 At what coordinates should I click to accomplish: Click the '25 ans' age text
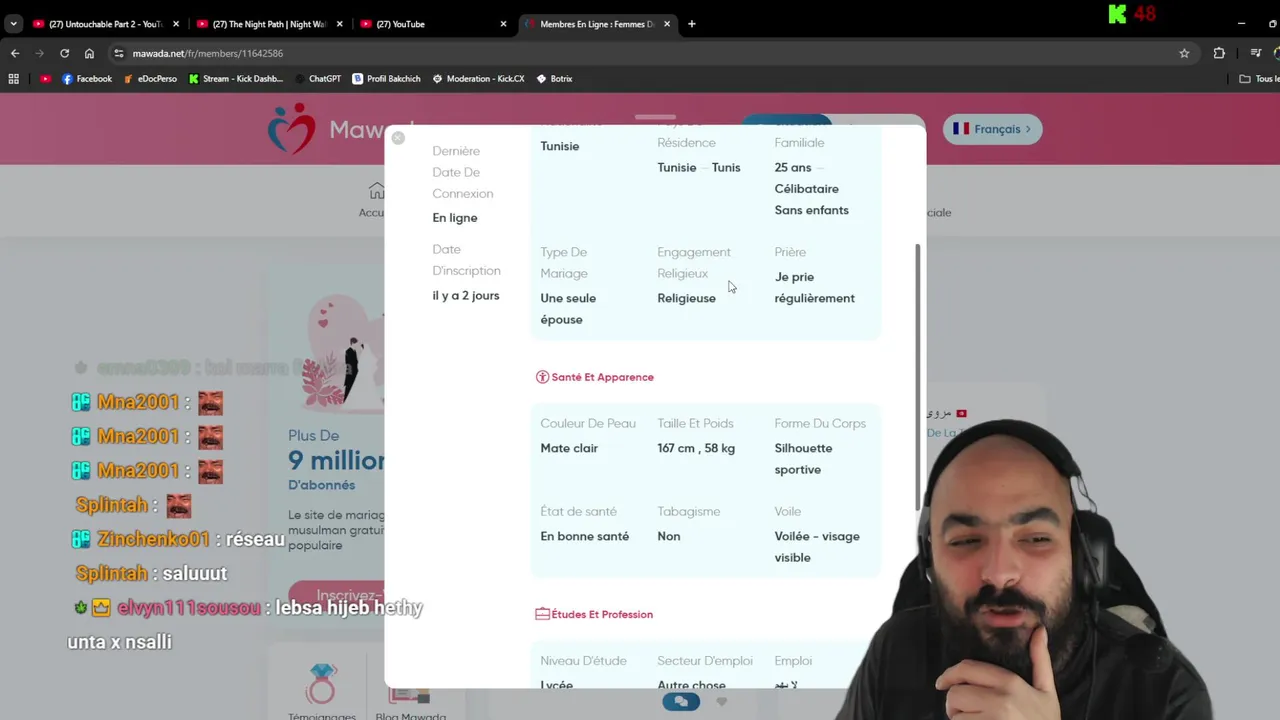click(x=793, y=168)
